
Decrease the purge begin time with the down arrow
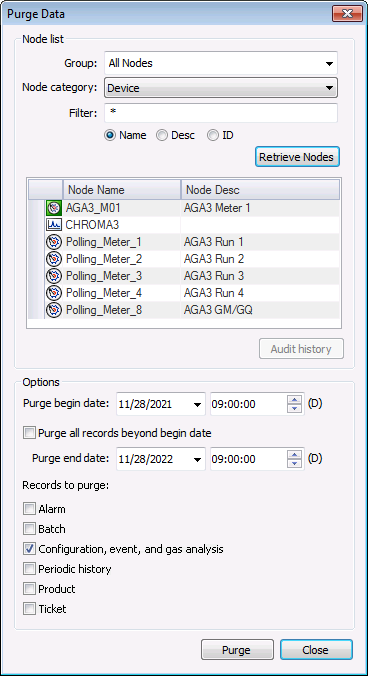tap(295, 409)
